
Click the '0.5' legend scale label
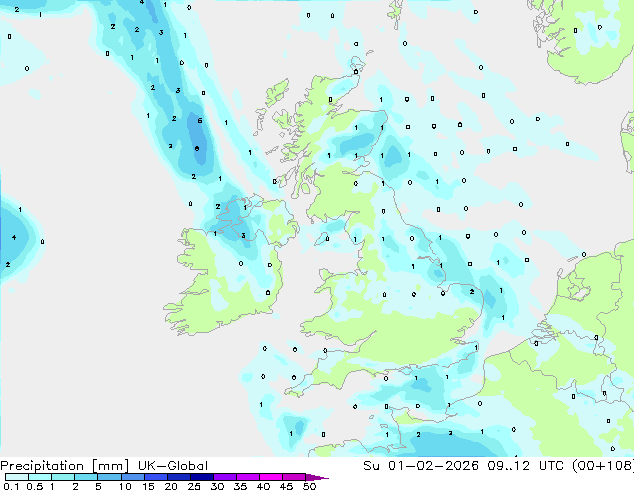coord(35,486)
